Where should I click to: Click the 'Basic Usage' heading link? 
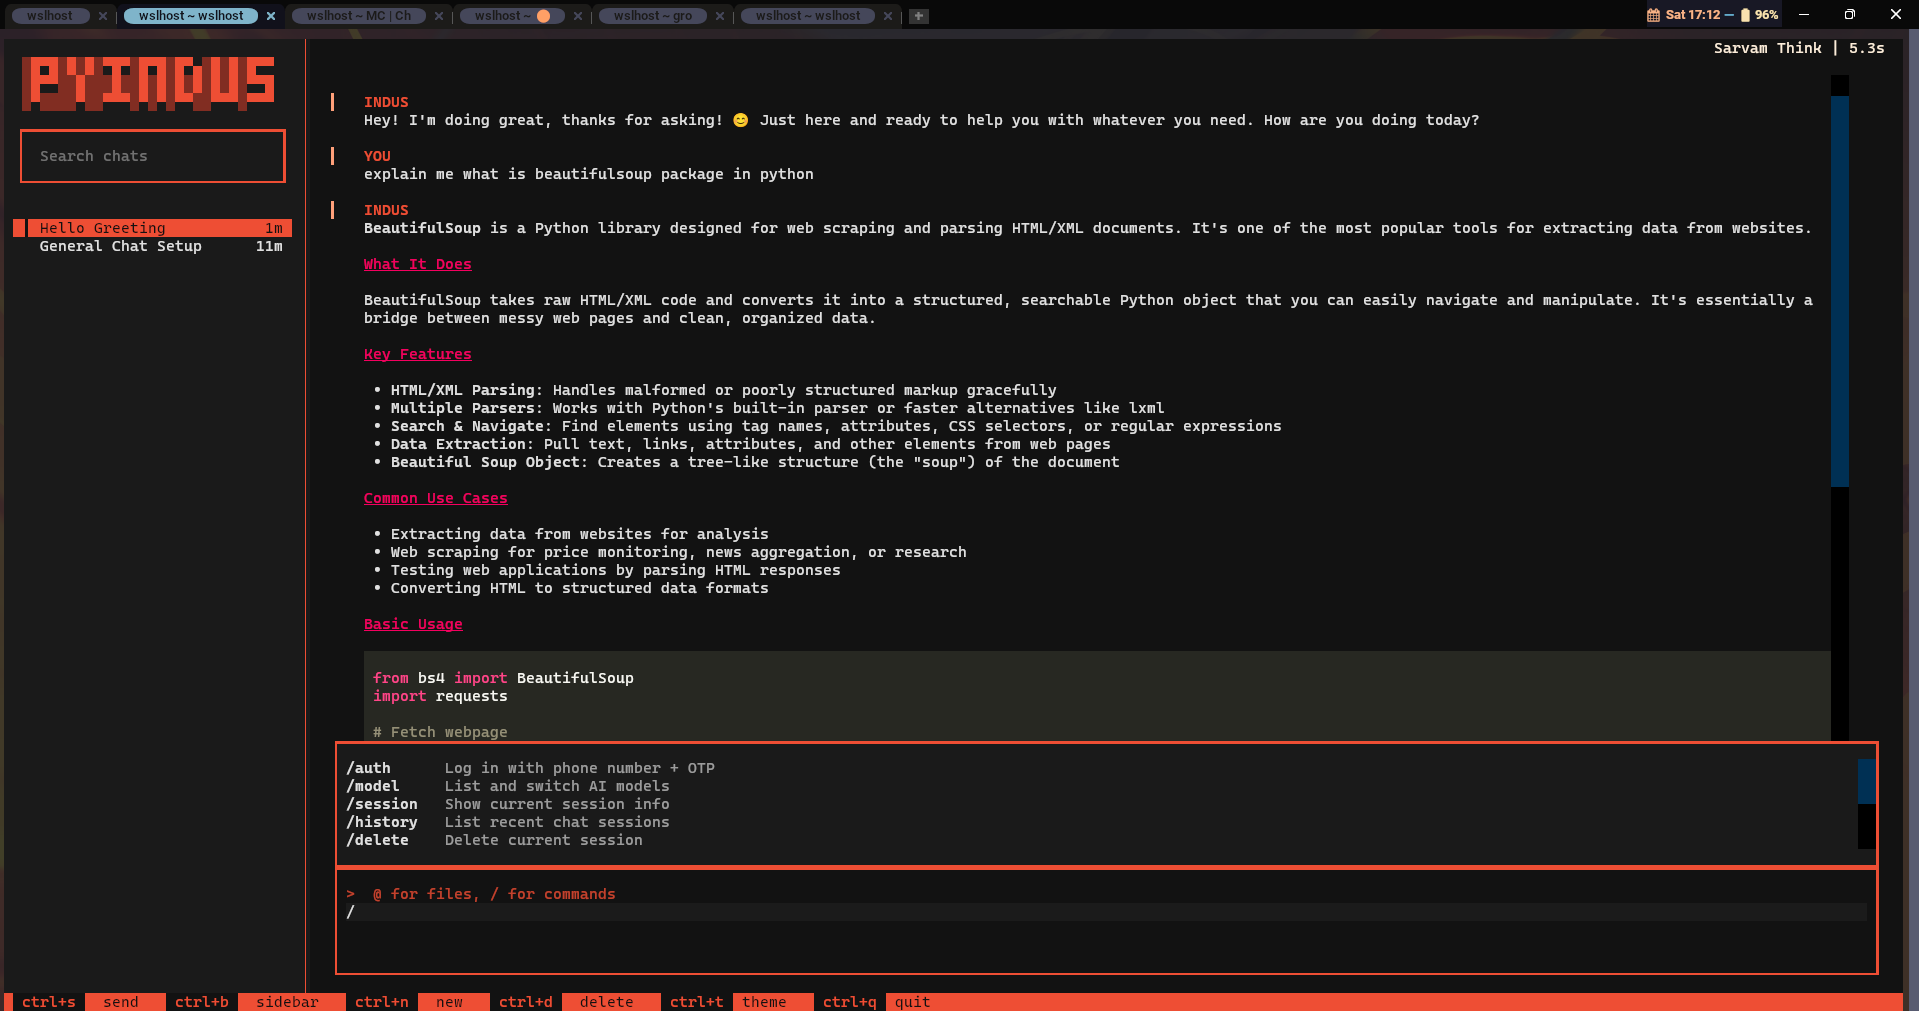coord(413,624)
